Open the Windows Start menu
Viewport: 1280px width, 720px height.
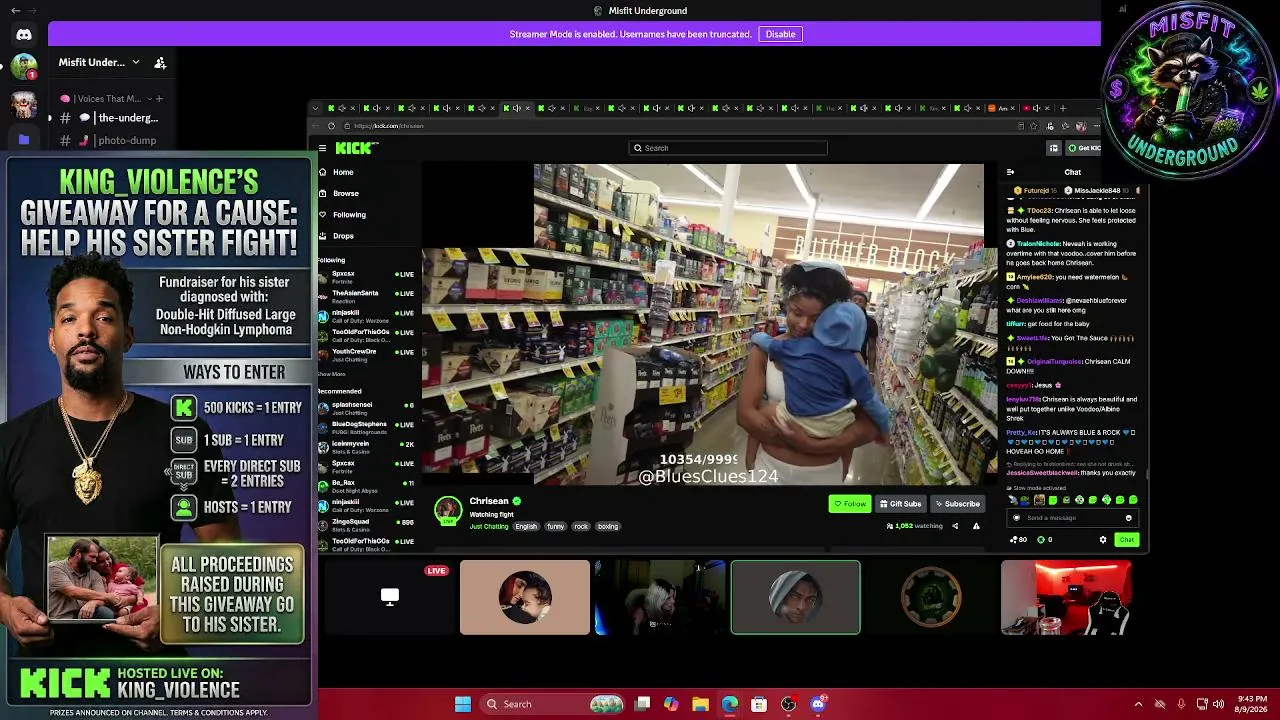(x=463, y=704)
